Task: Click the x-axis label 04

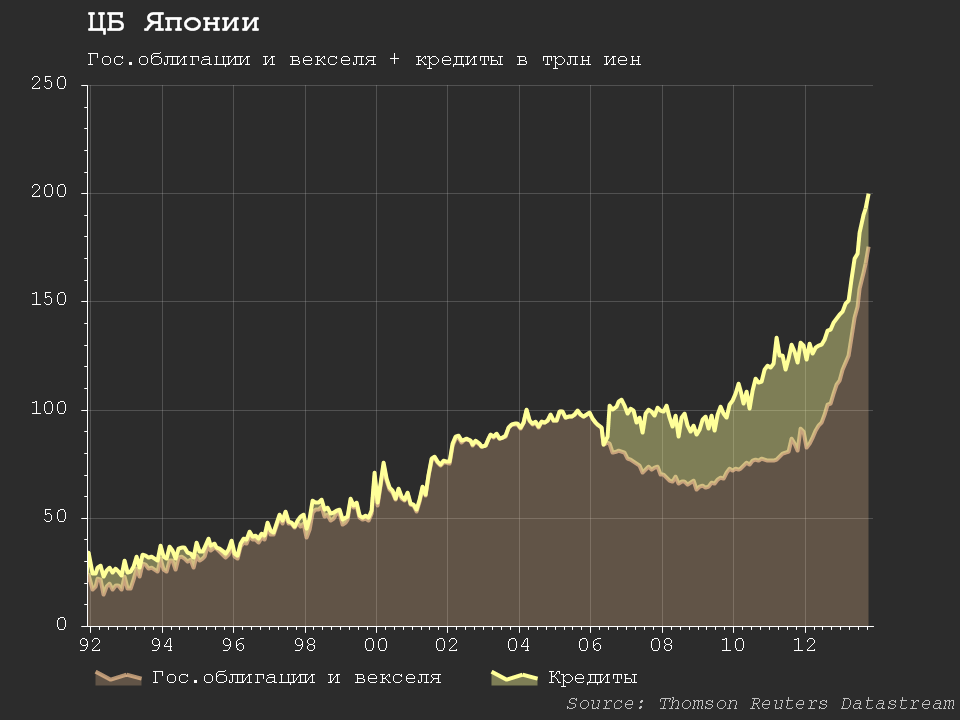Action: point(519,645)
